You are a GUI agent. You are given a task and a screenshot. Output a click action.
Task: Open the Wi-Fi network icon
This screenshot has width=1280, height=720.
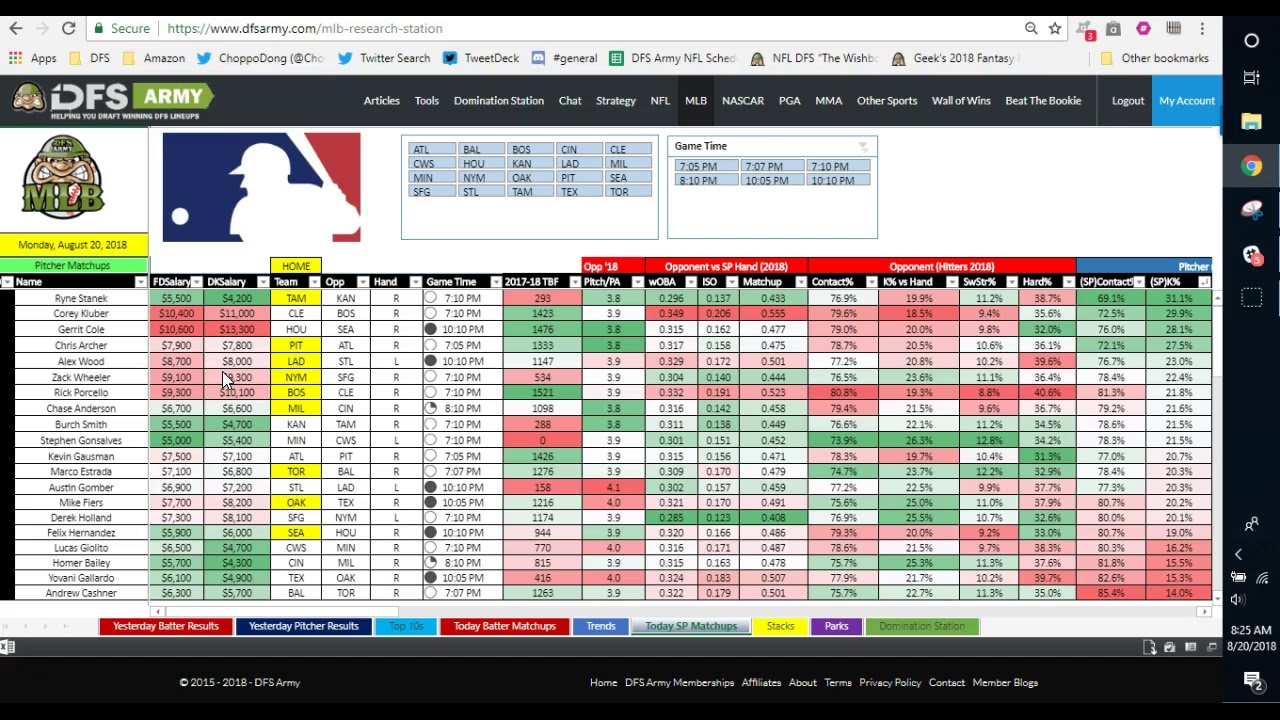1262,577
